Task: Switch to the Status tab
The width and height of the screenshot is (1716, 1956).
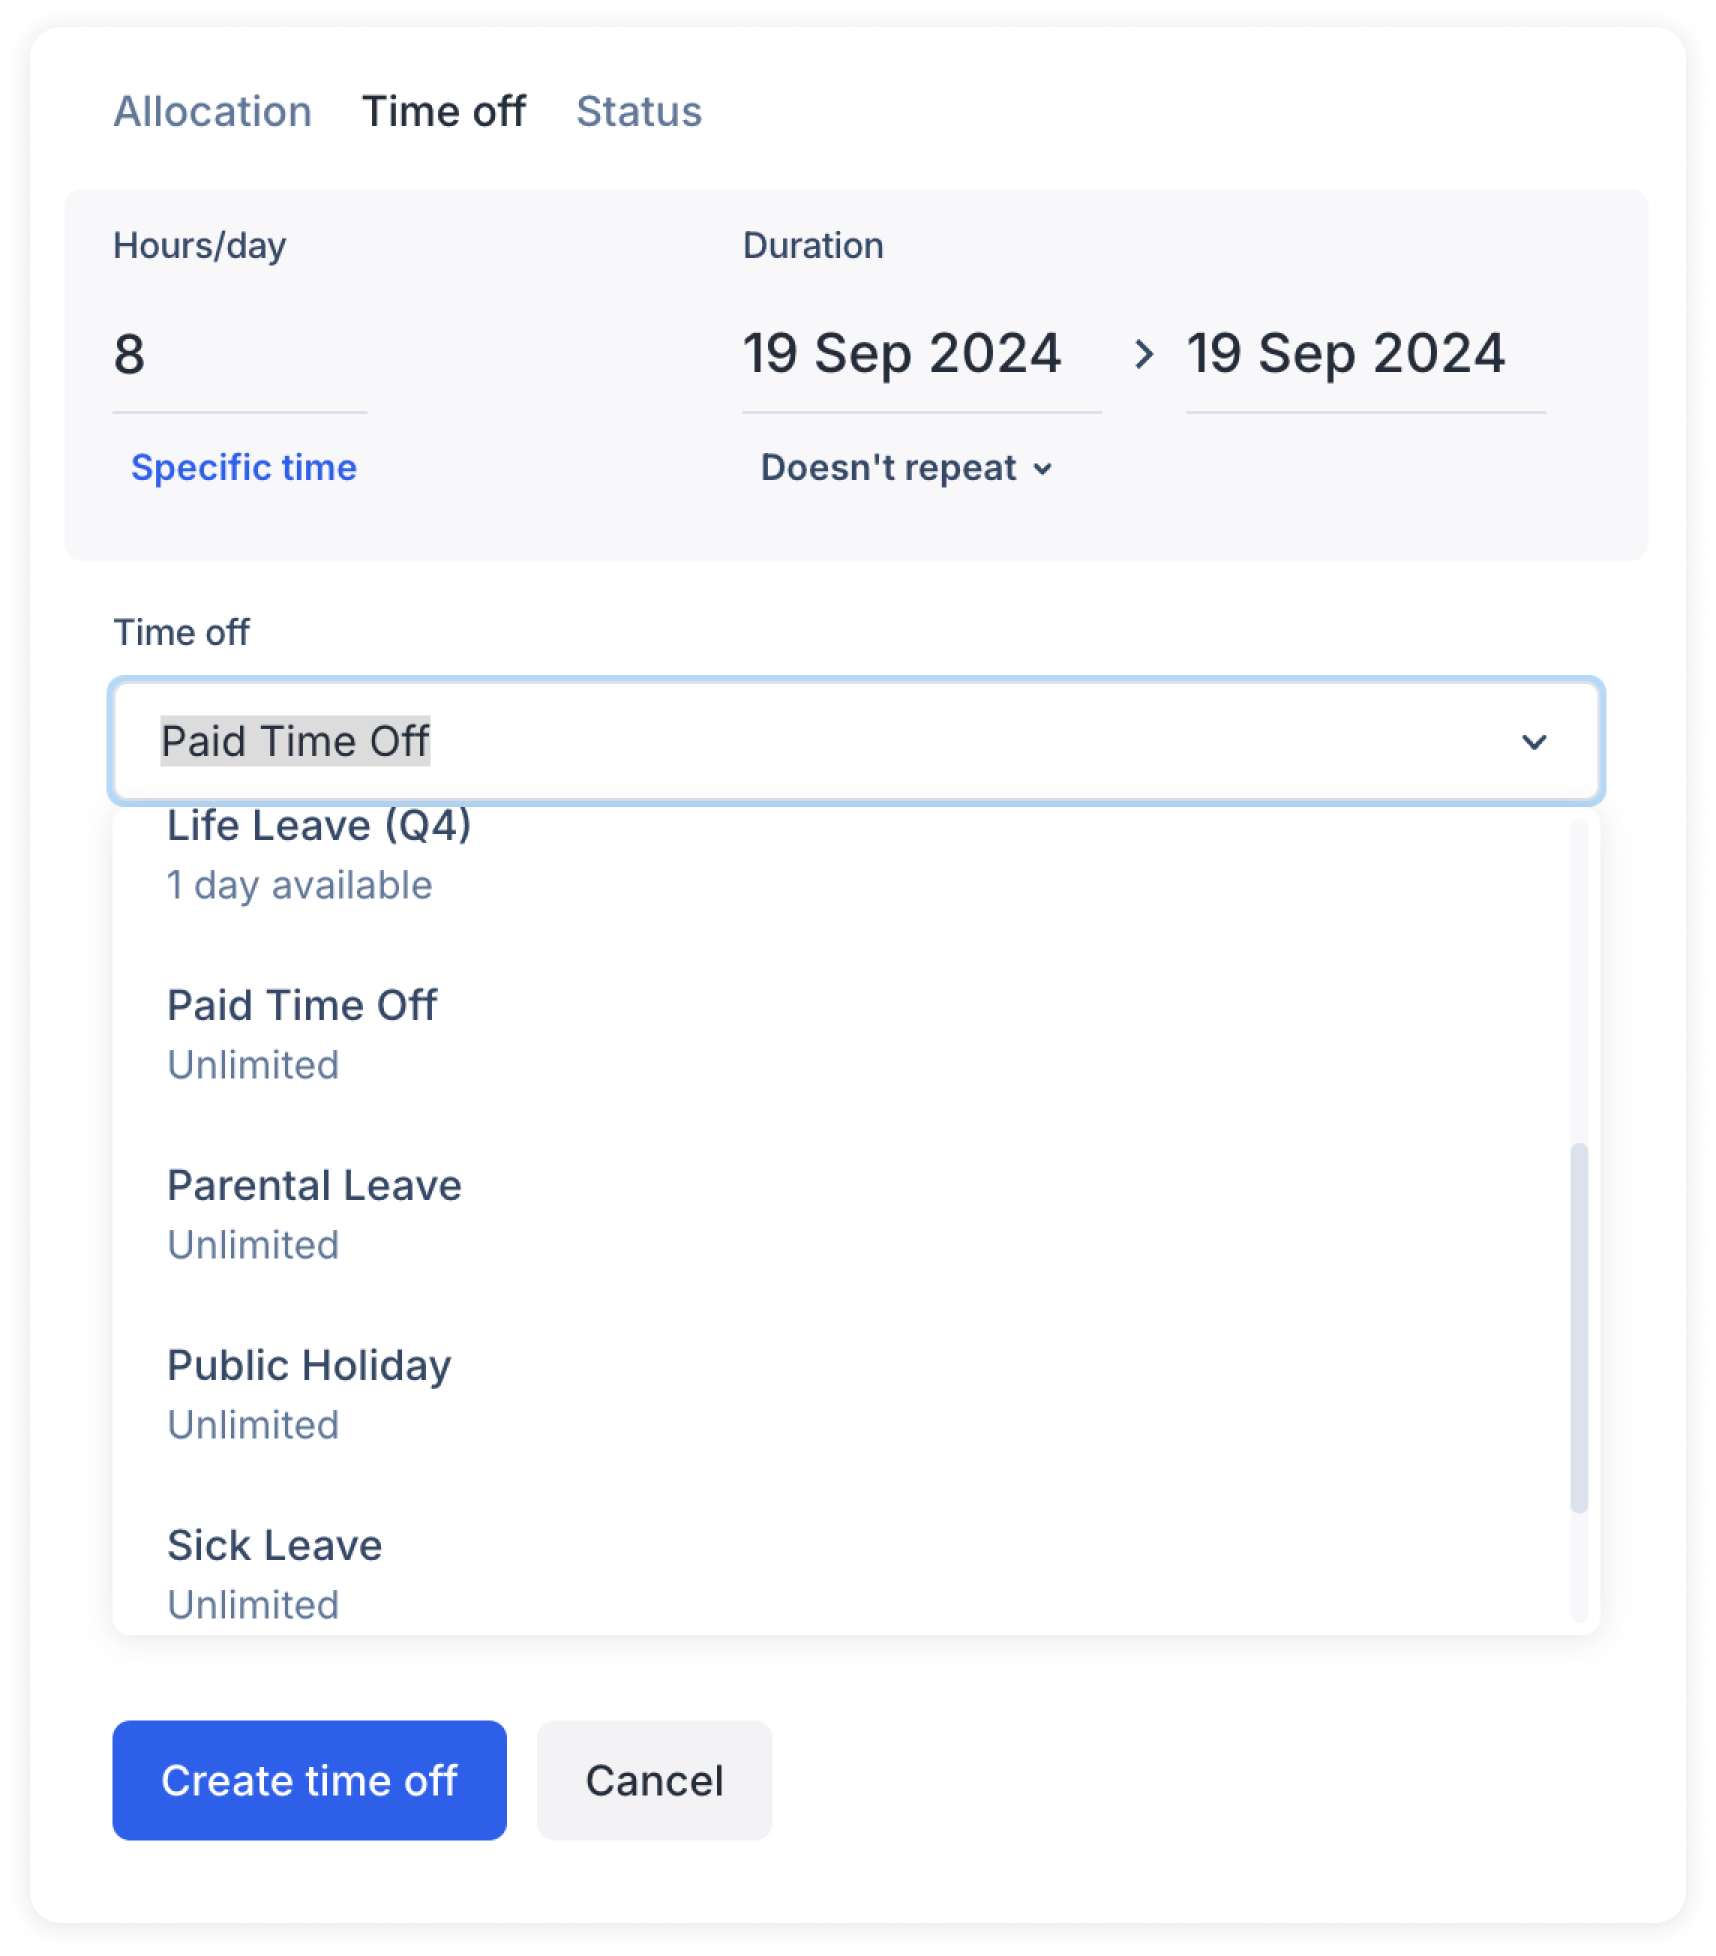Action: coord(639,111)
